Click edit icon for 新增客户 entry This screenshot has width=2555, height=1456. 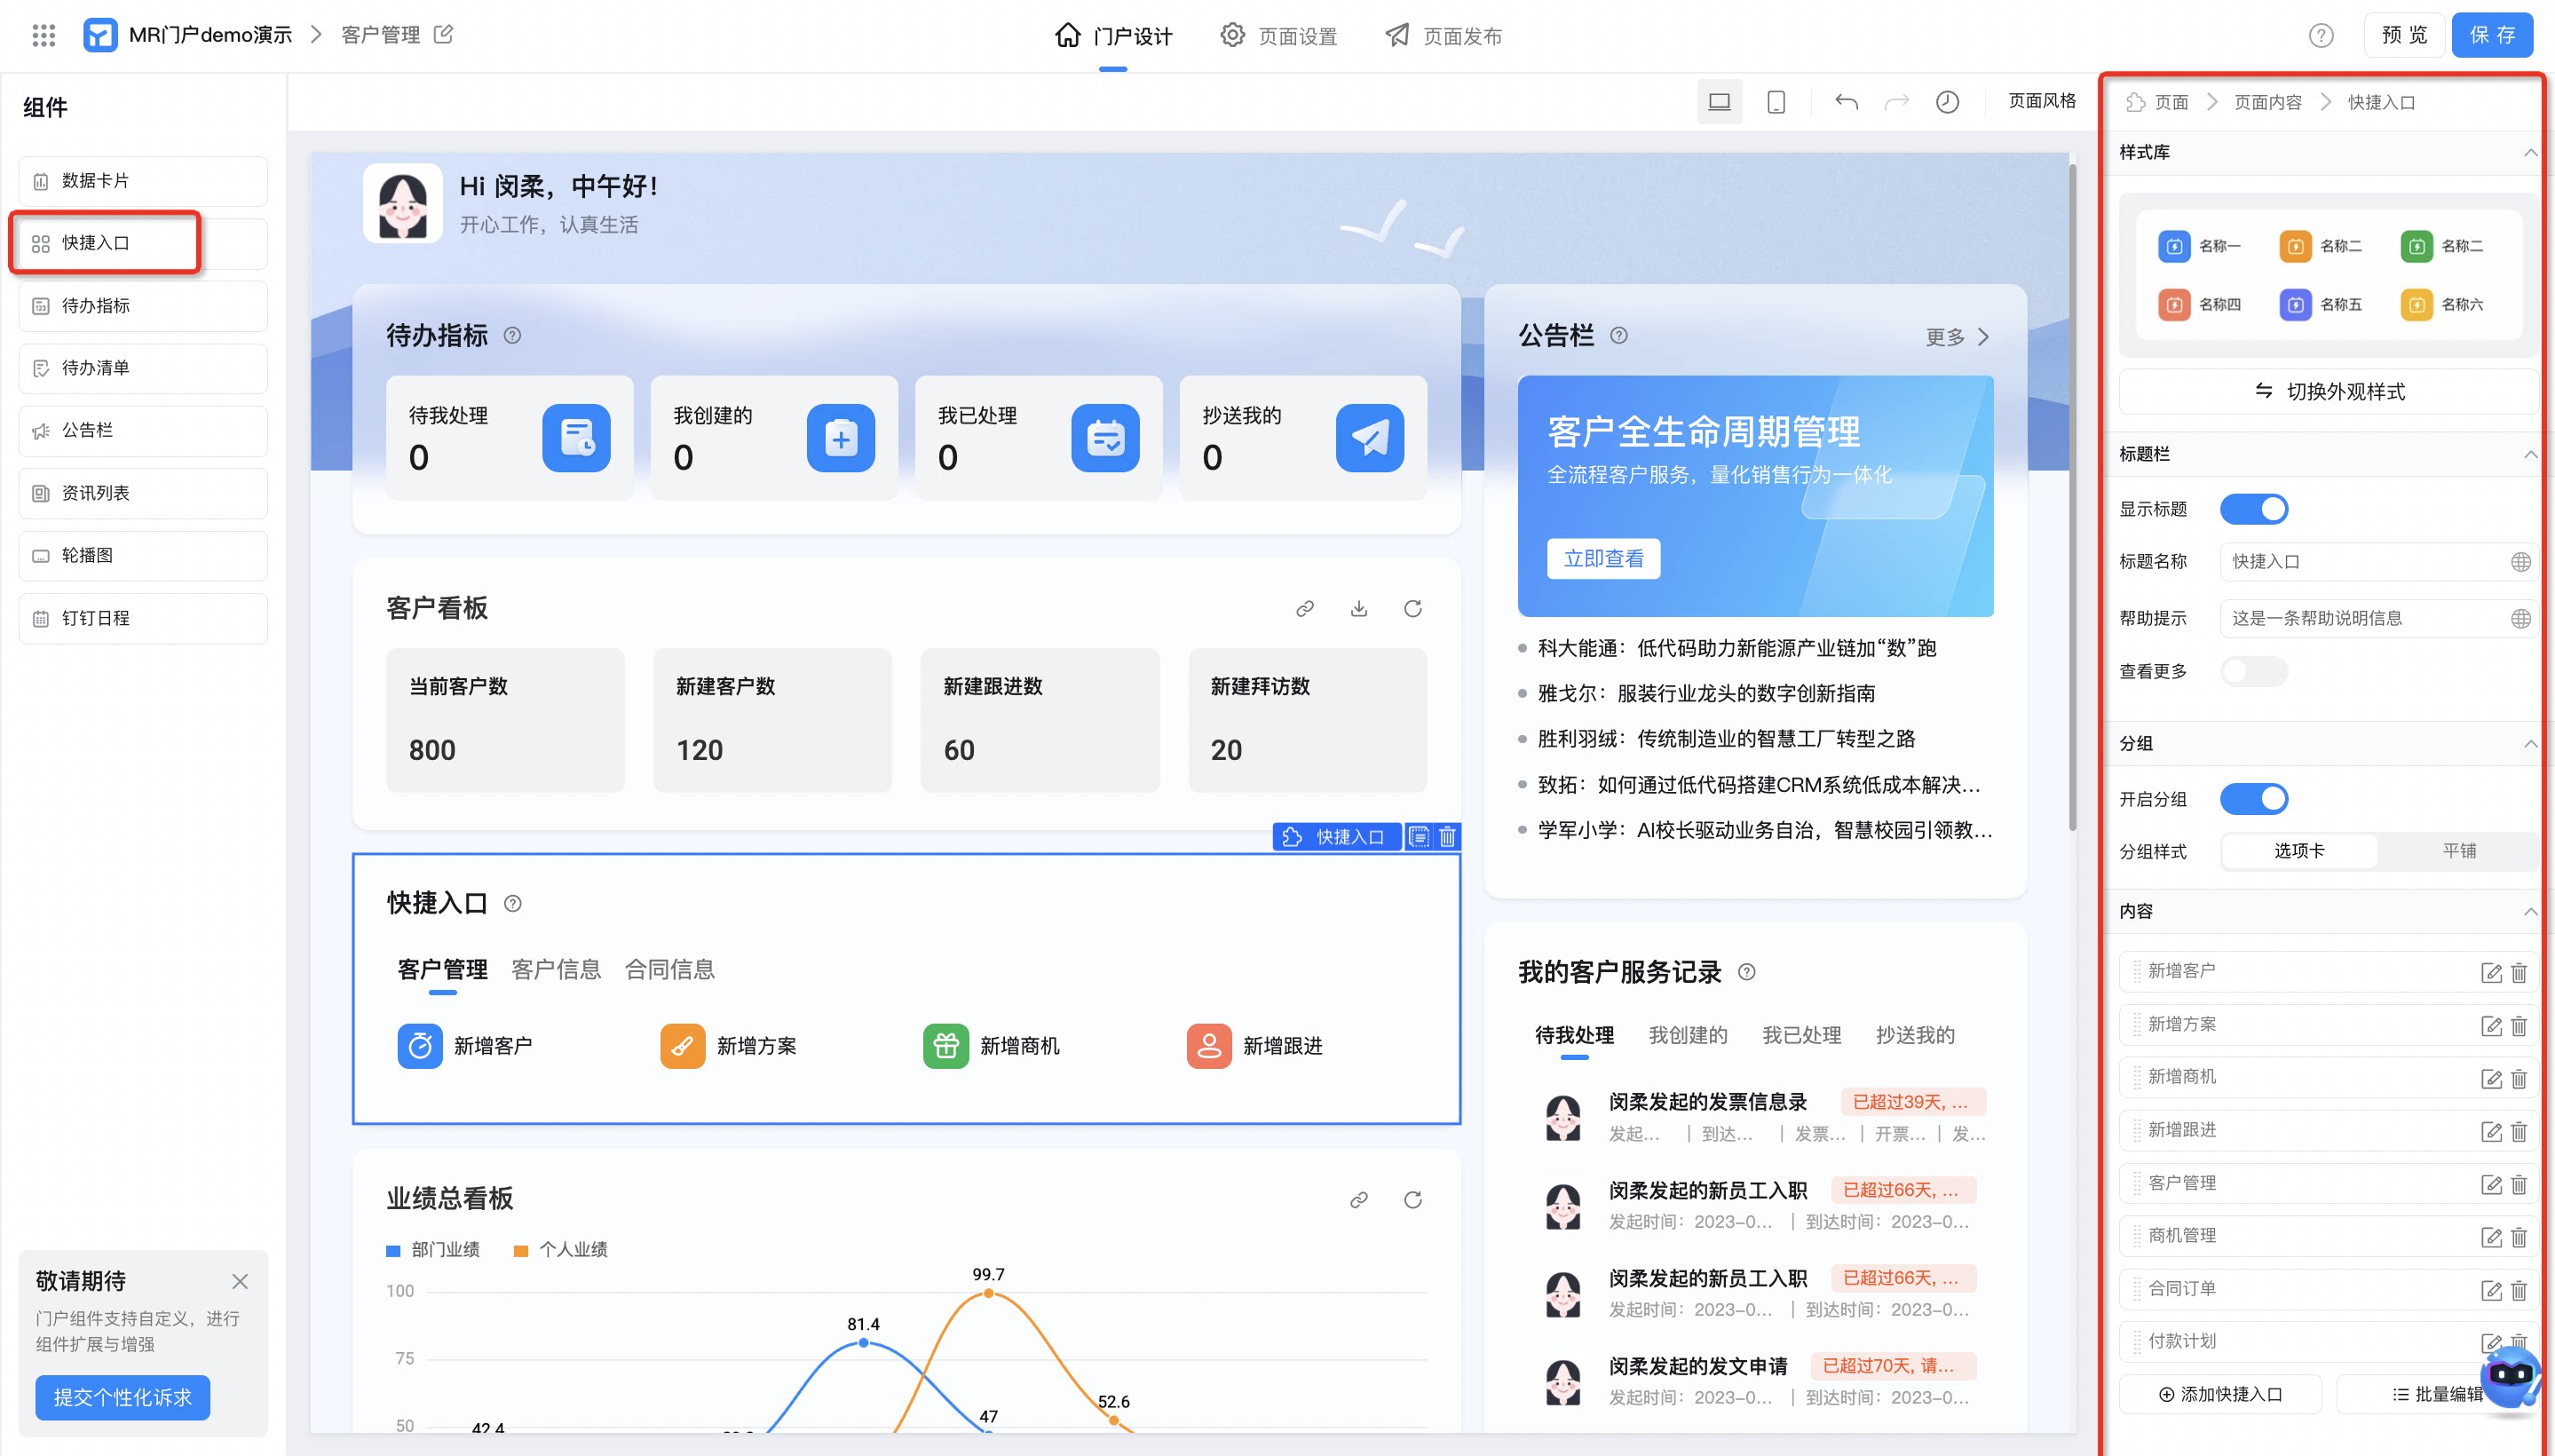(2491, 972)
